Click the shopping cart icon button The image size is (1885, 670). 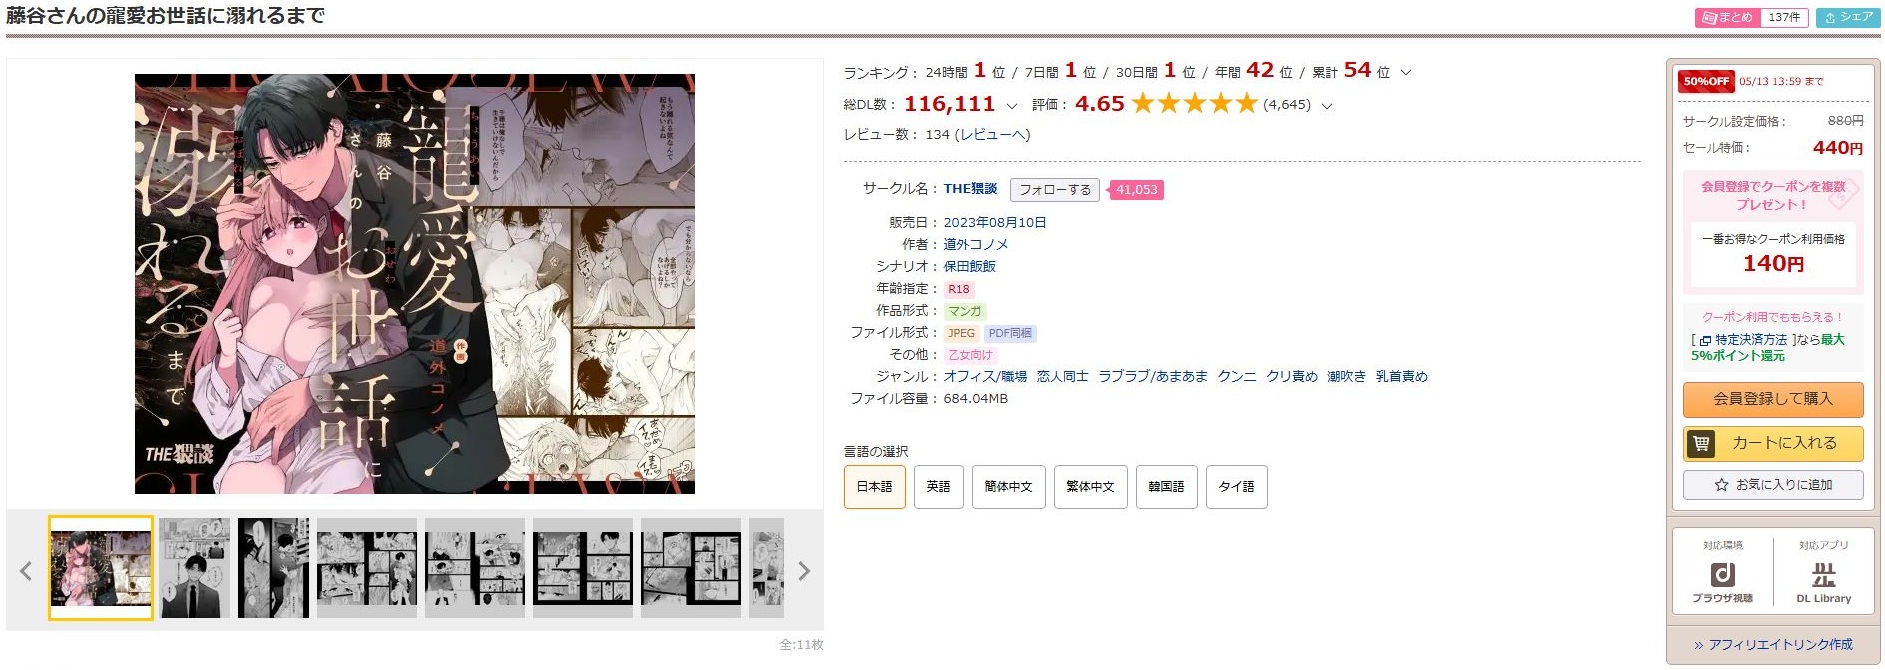(x=1702, y=443)
